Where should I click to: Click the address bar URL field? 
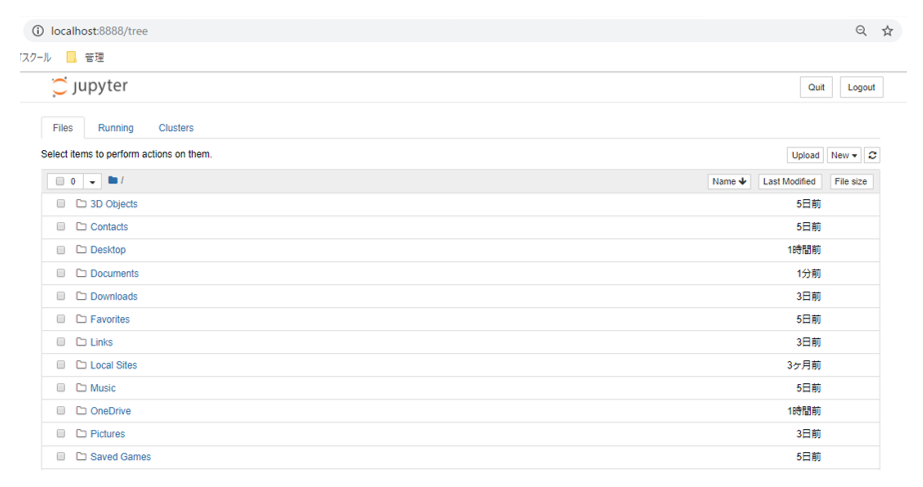(x=400, y=31)
